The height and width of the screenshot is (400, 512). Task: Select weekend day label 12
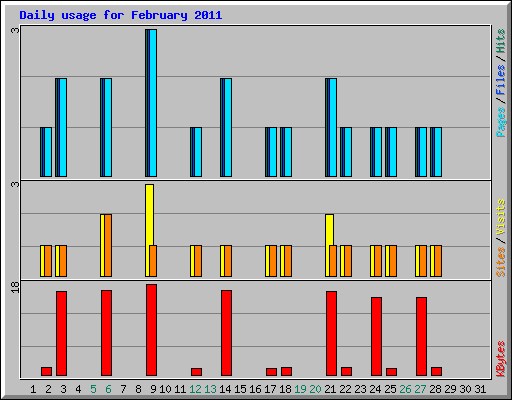(195, 389)
